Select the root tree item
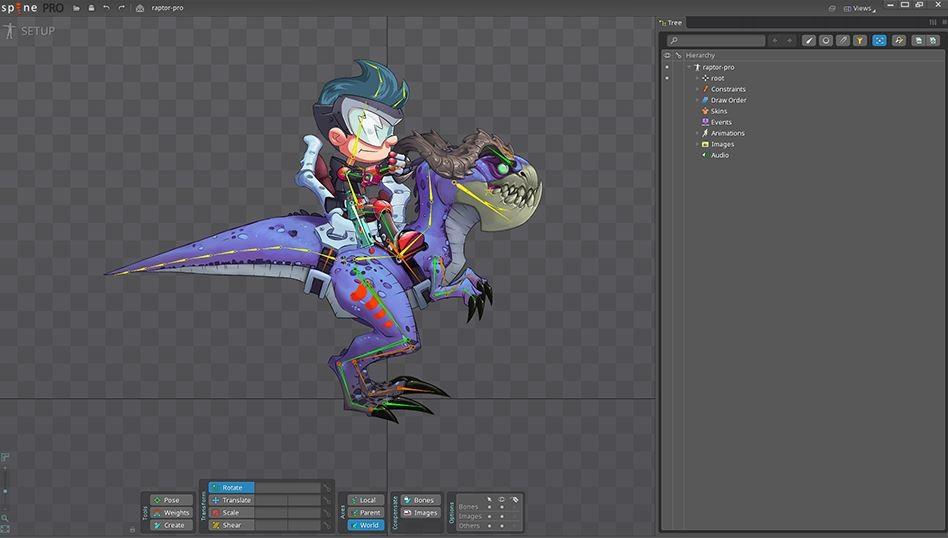This screenshot has height=538, width=948. (x=717, y=78)
